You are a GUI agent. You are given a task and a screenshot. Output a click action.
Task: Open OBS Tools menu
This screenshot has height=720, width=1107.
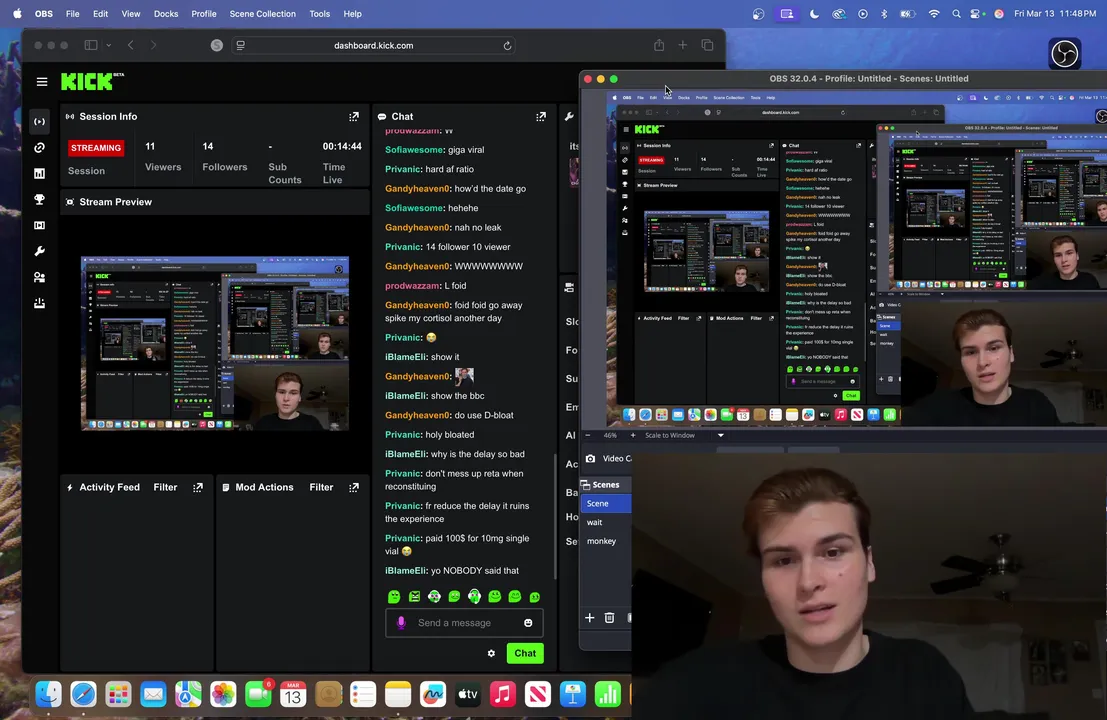pyautogui.click(x=320, y=13)
